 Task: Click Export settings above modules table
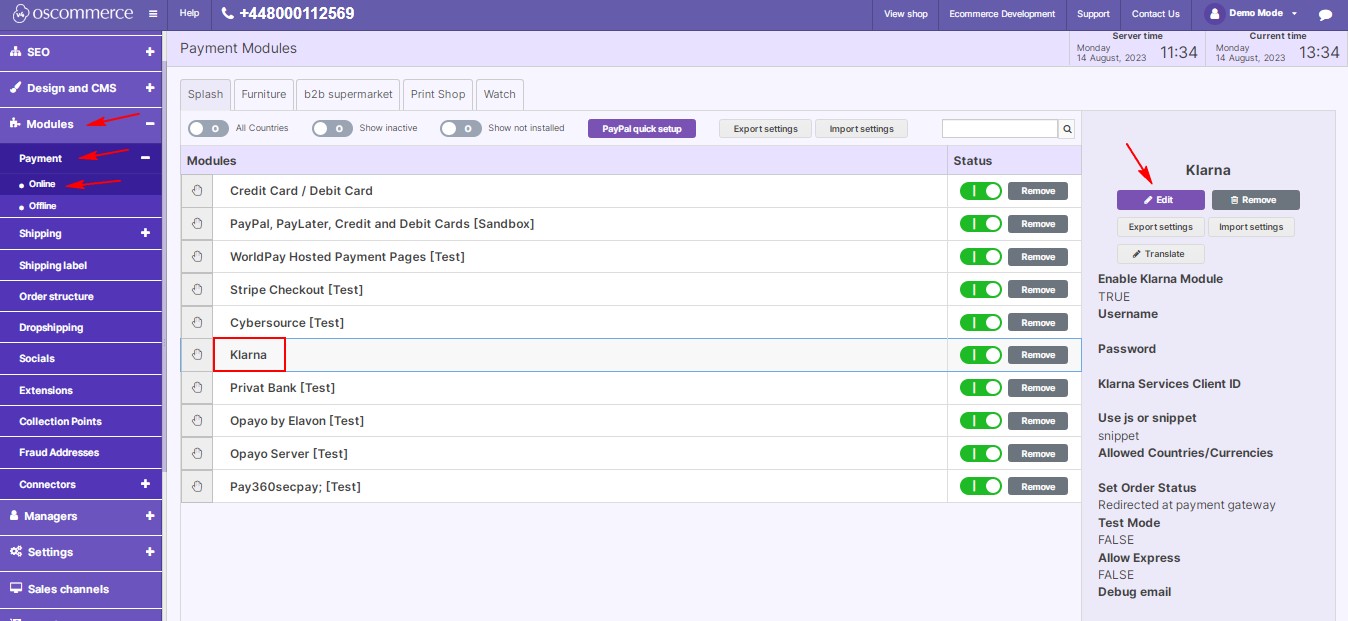tap(766, 129)
